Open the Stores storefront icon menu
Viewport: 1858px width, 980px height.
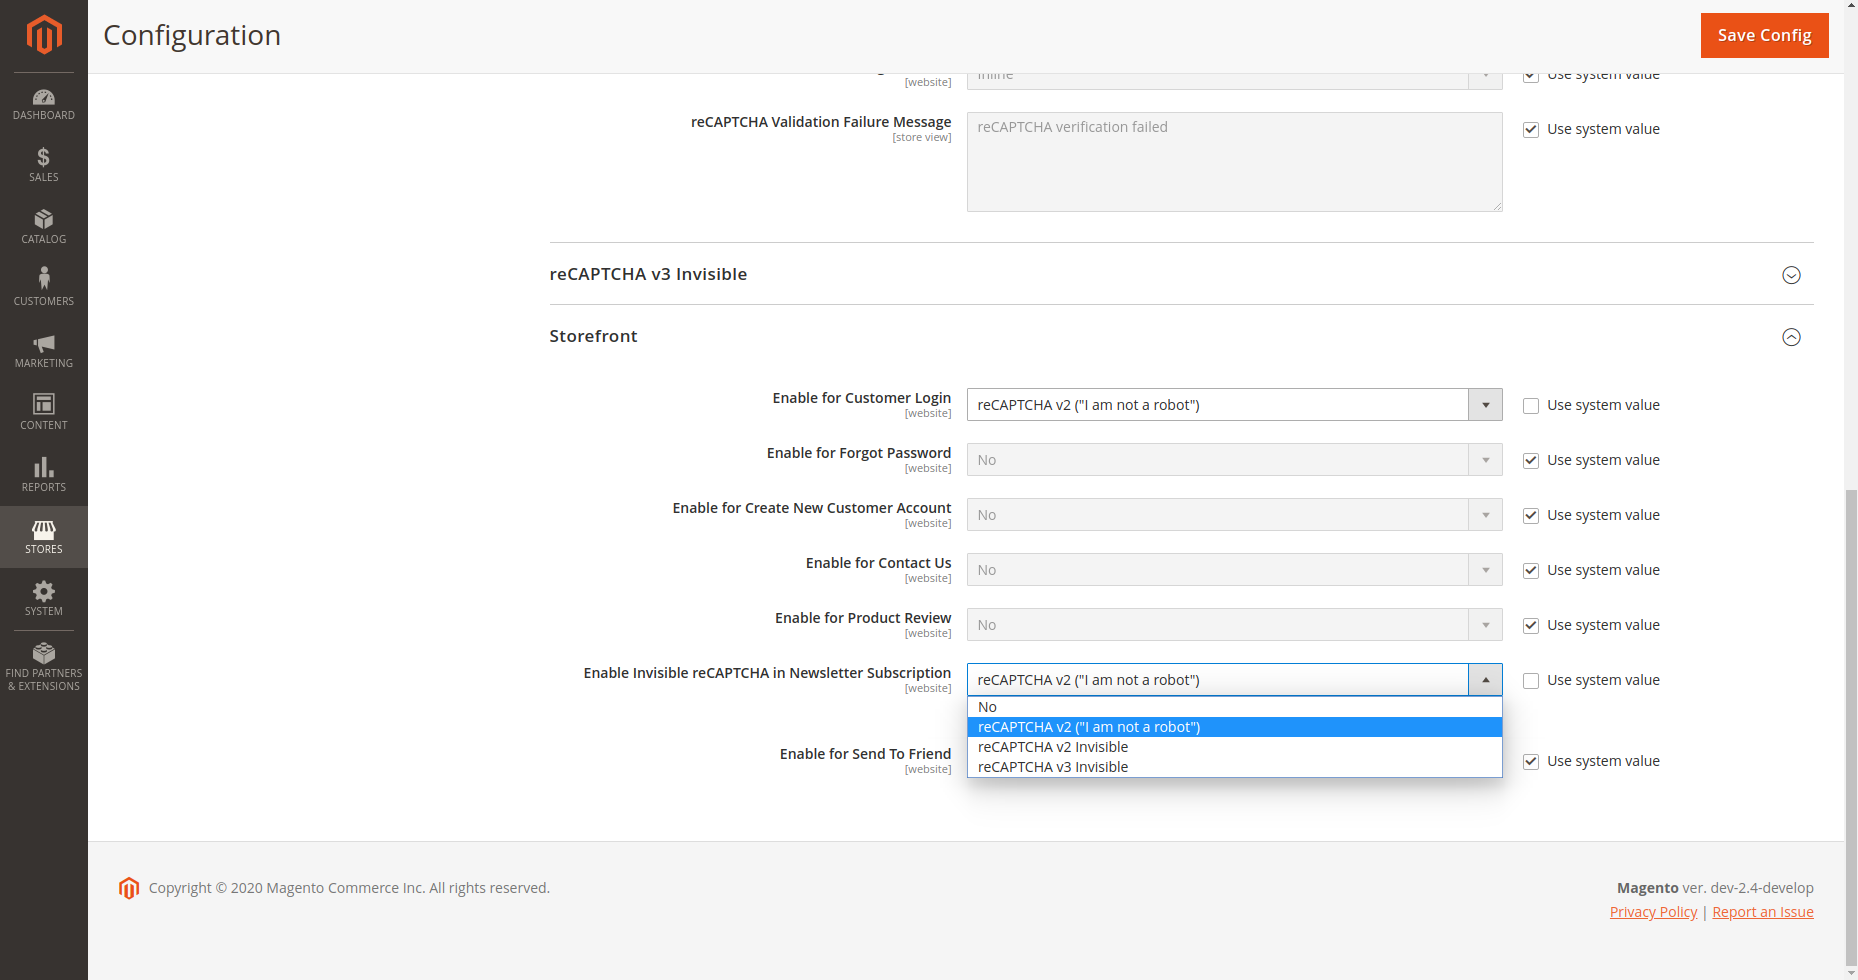click(44, 537)
